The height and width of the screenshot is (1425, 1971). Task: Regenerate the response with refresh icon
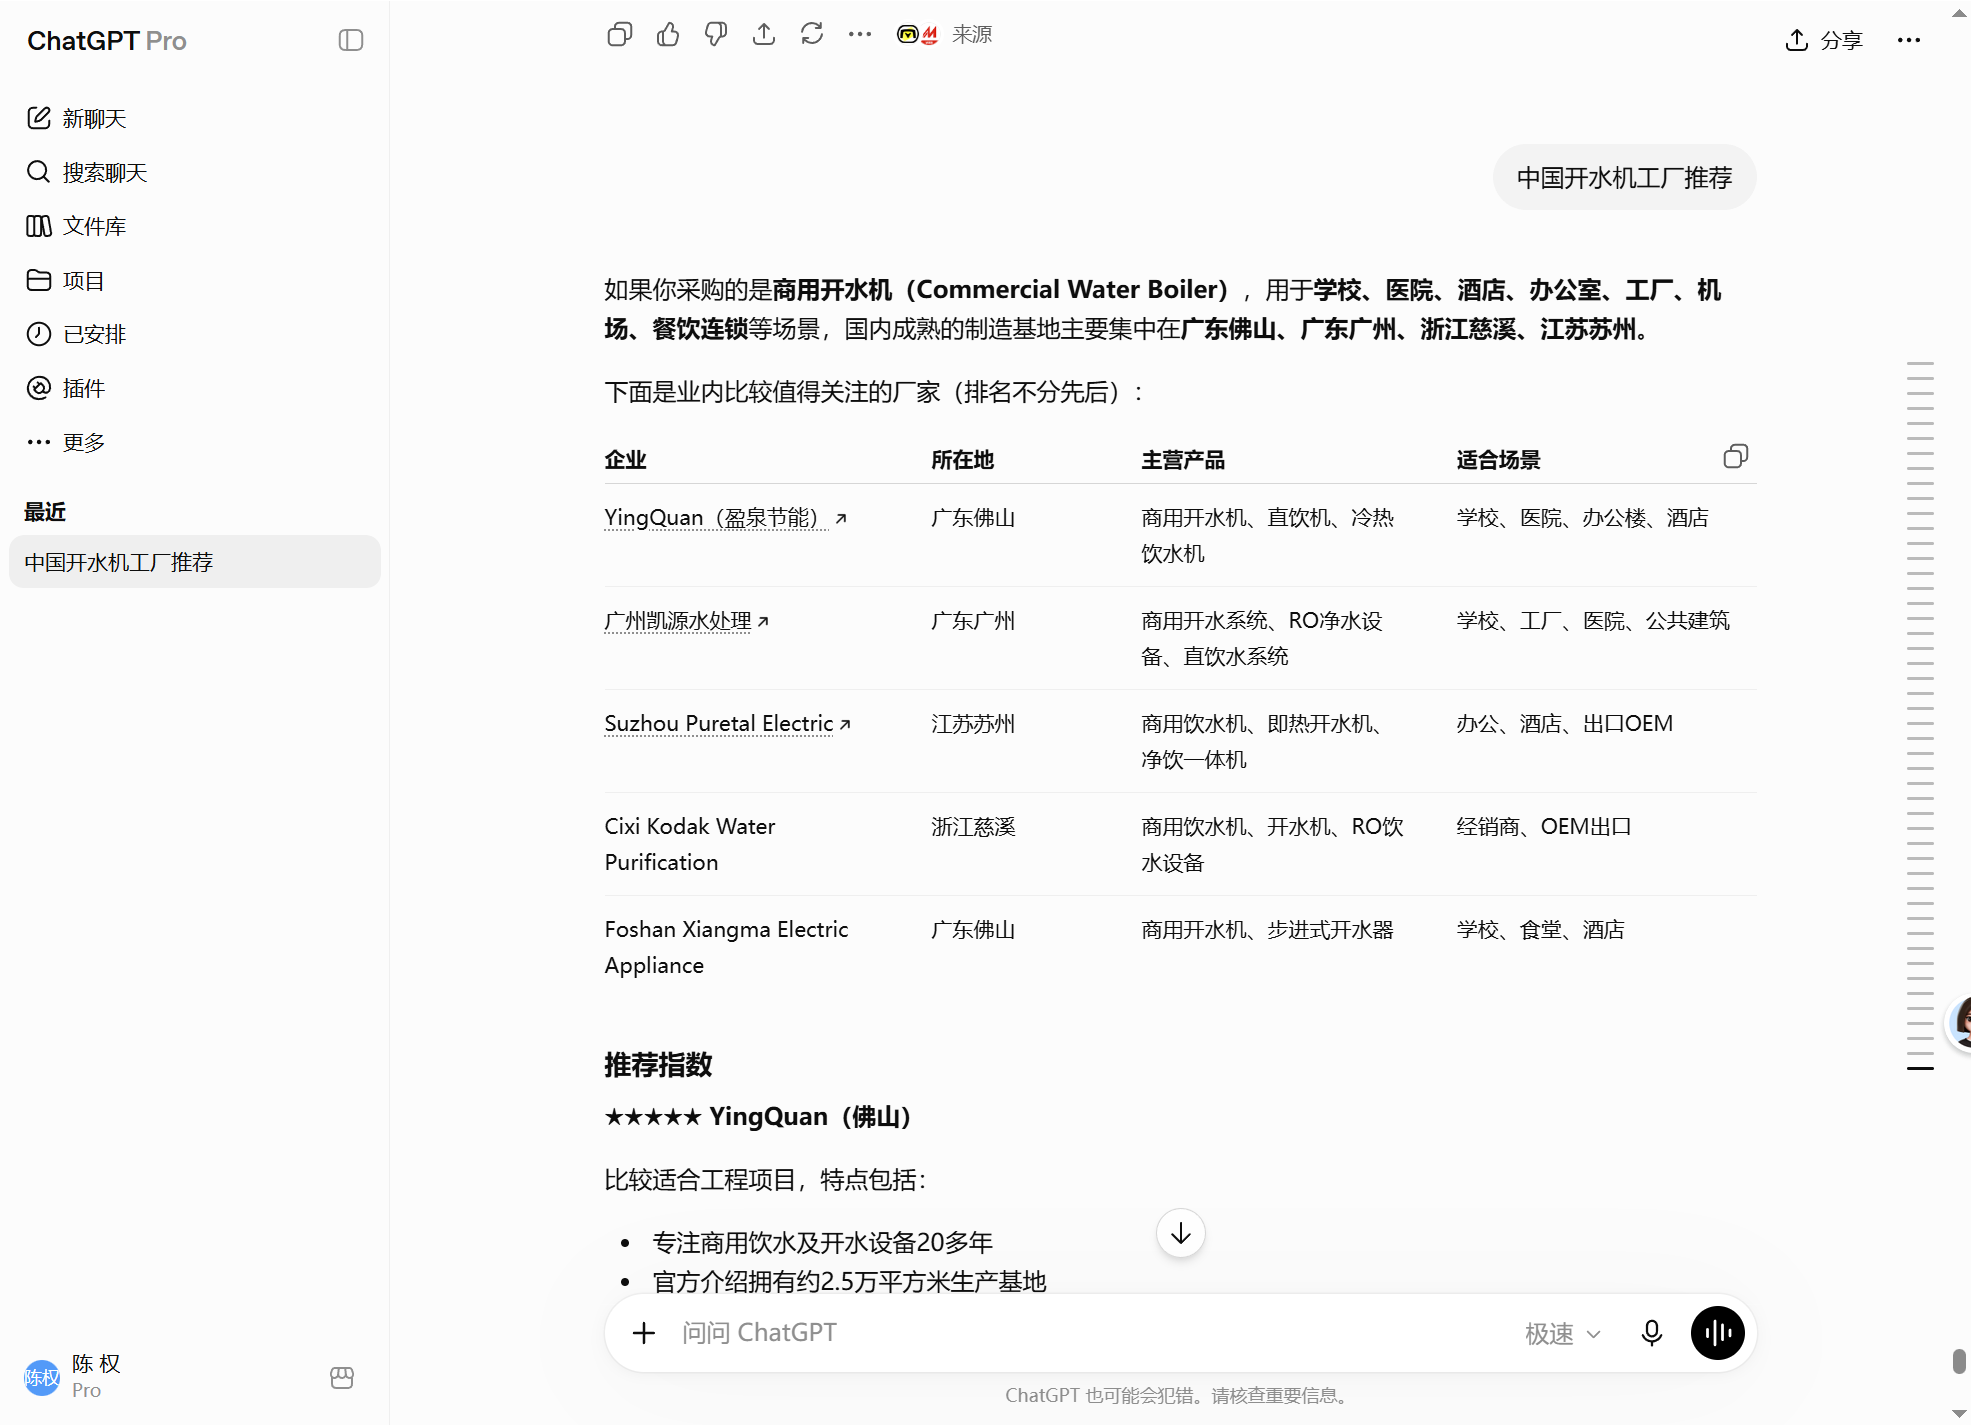tap(812, 35)
